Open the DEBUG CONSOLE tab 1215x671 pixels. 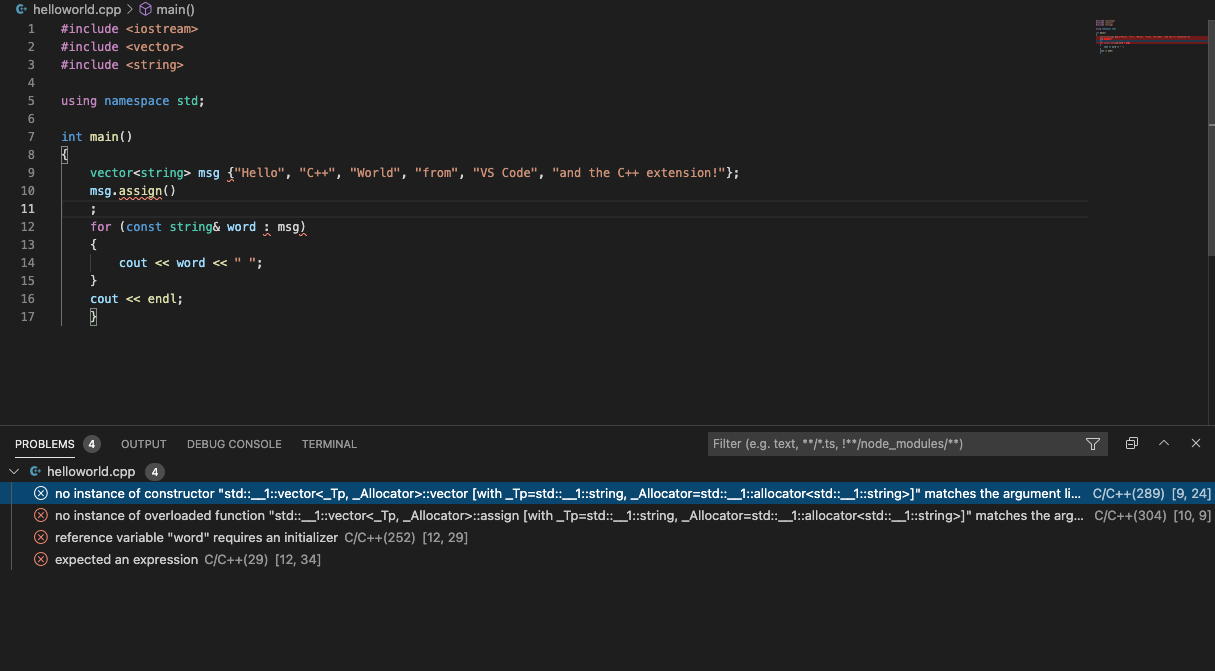[234, 444]
